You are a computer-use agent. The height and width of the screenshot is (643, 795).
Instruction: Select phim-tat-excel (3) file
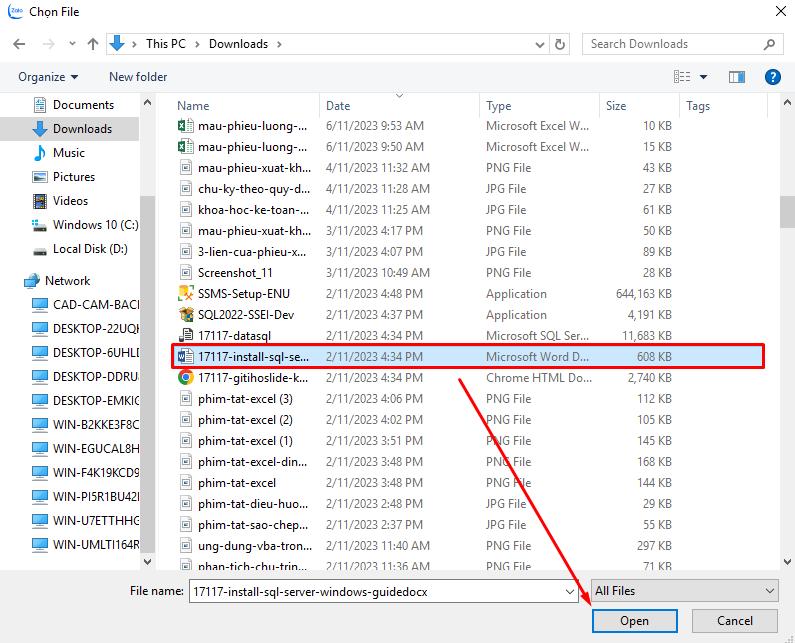(x=468, y=399)
